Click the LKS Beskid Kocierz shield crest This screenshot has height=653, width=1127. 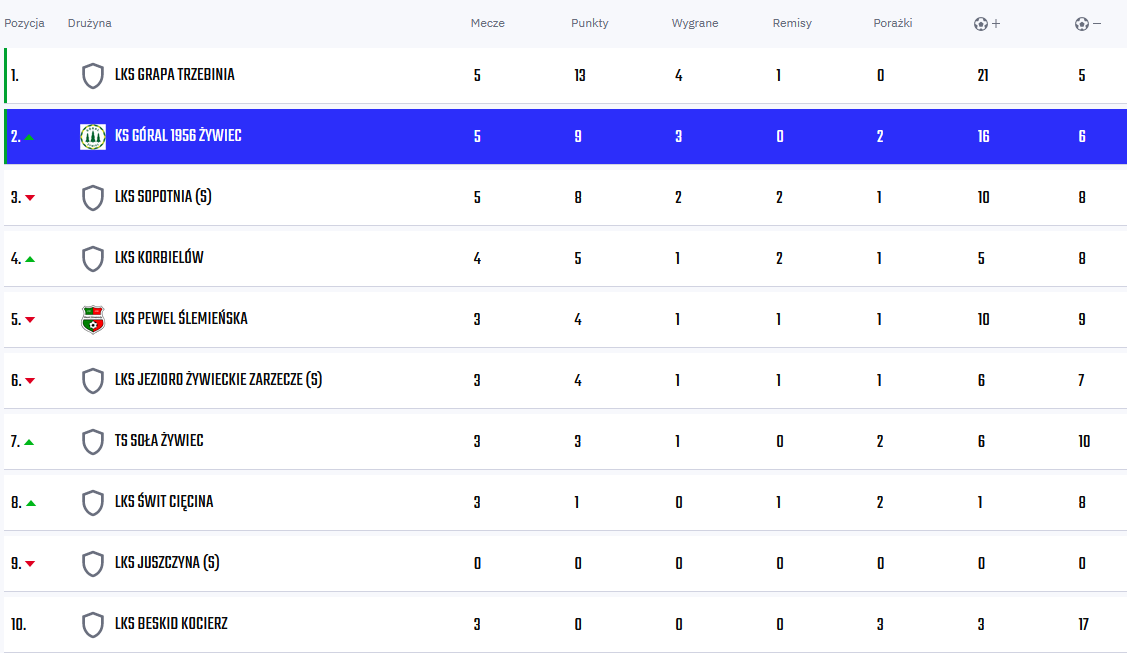point(93,625)
